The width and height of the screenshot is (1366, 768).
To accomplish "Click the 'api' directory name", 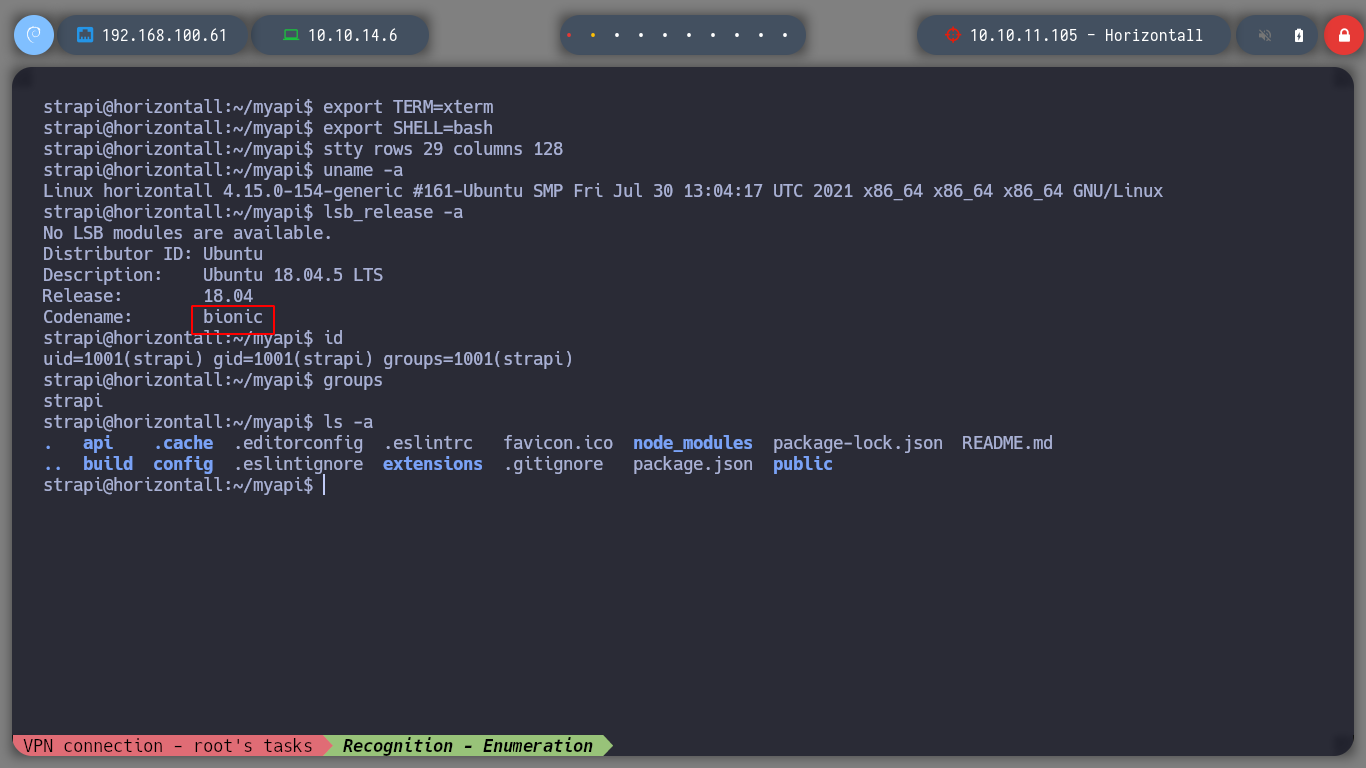I will pos(98,443).
